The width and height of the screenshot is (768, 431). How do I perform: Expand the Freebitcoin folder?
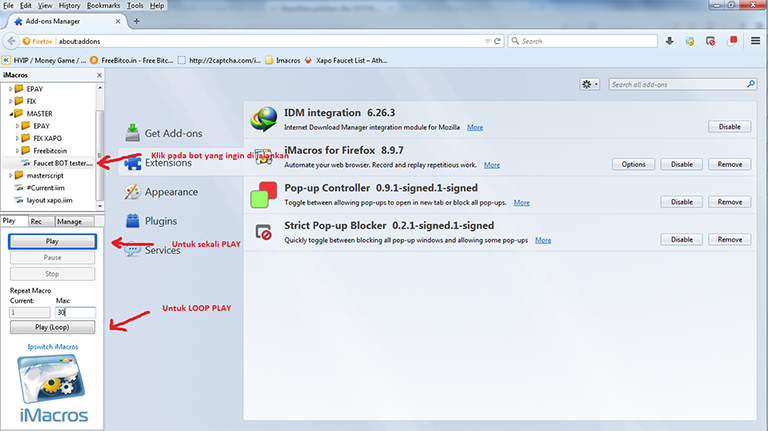pos(17,150)
